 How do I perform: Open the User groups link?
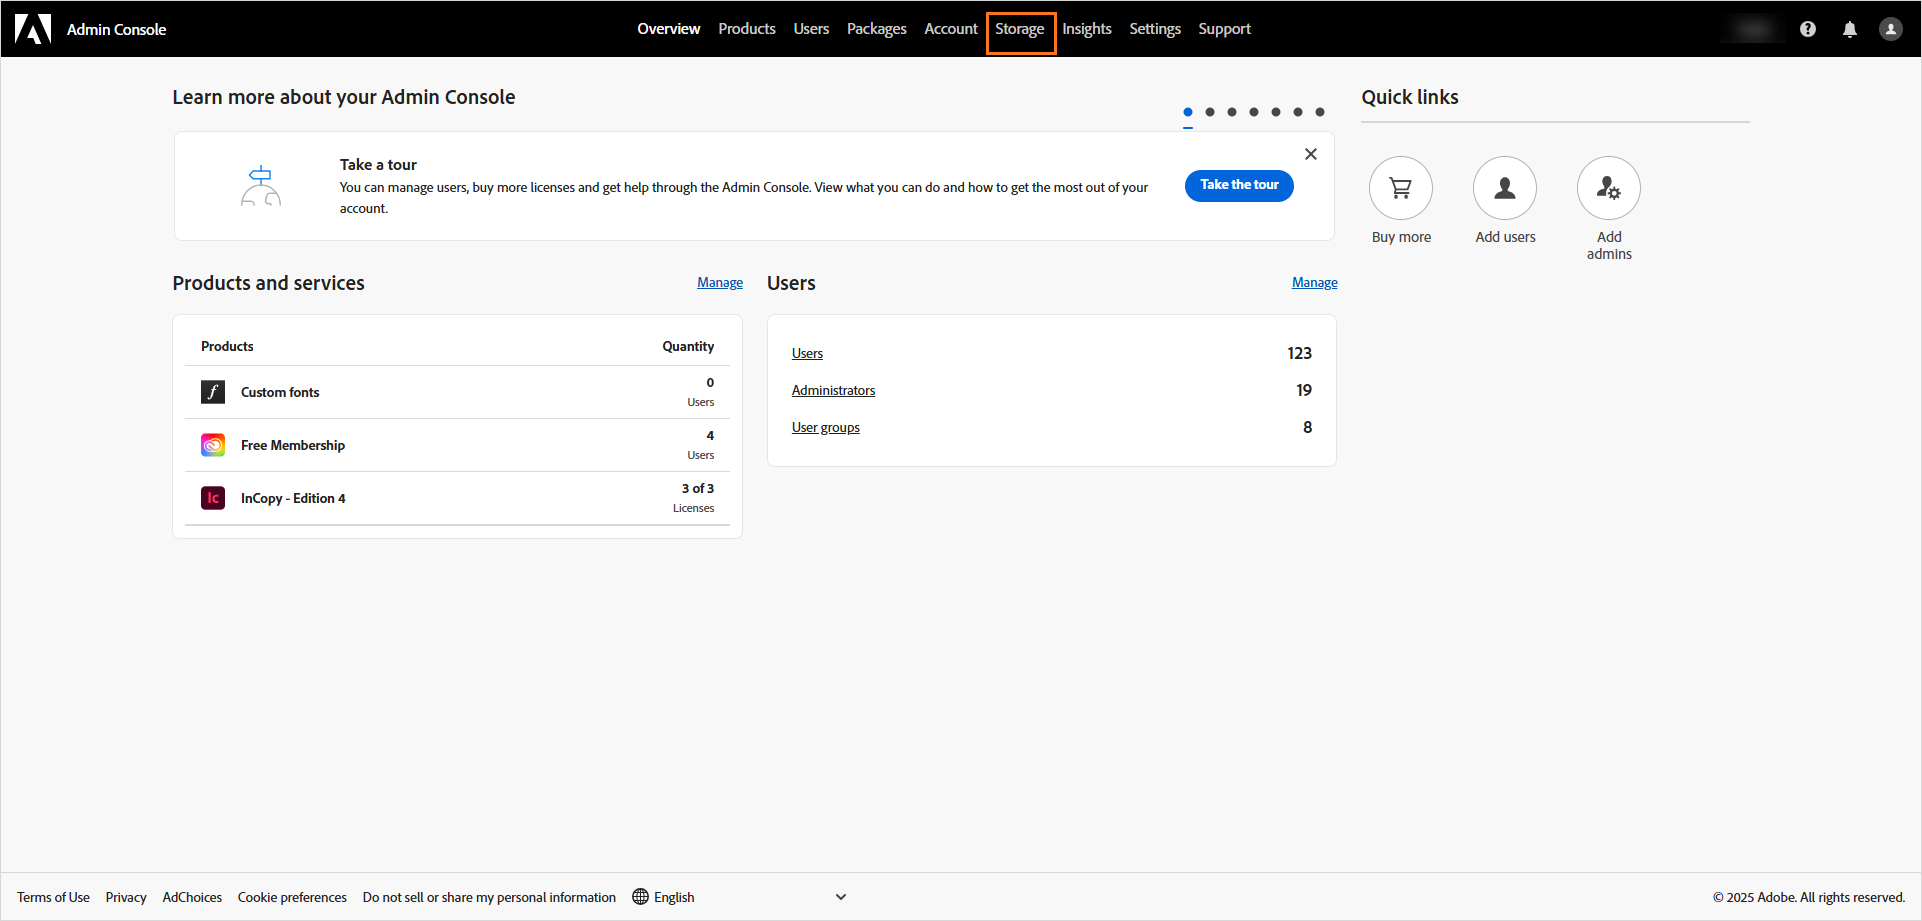tap(826, 427)
